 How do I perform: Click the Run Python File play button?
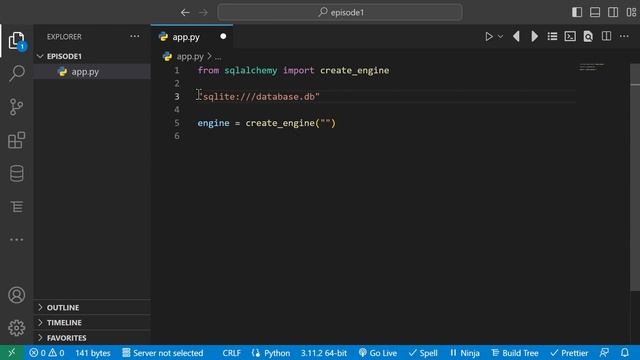(x=489, y=37)
